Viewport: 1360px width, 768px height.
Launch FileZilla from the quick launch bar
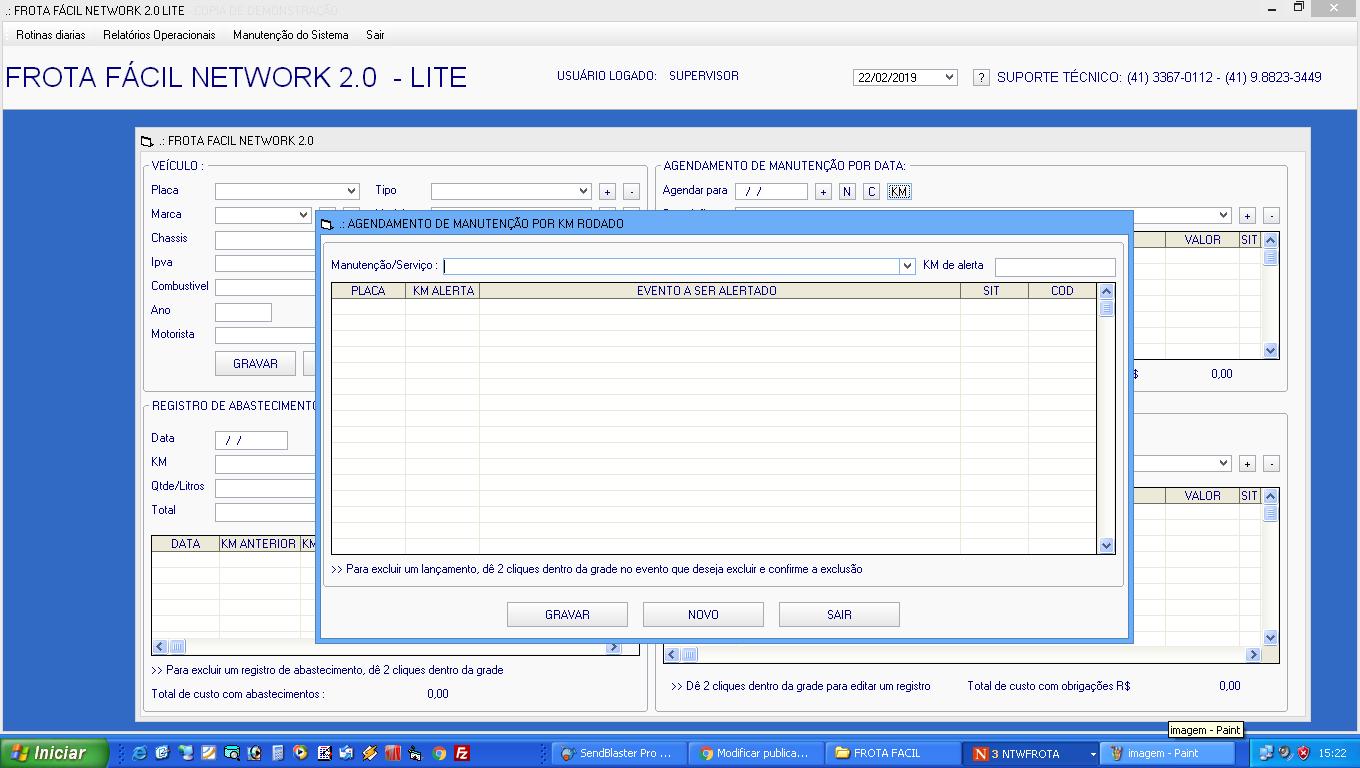(x=462, y=753)
